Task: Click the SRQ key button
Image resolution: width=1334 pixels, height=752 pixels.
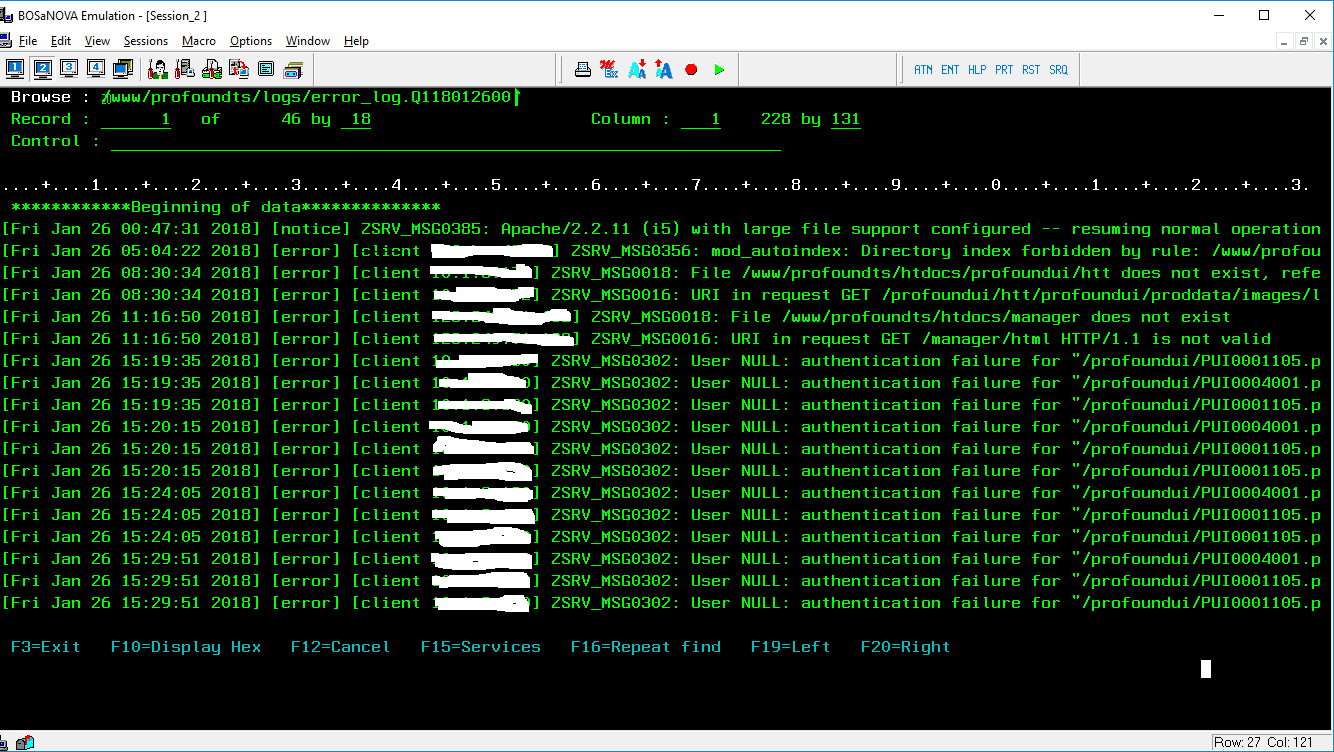Action: point(1058,70)
